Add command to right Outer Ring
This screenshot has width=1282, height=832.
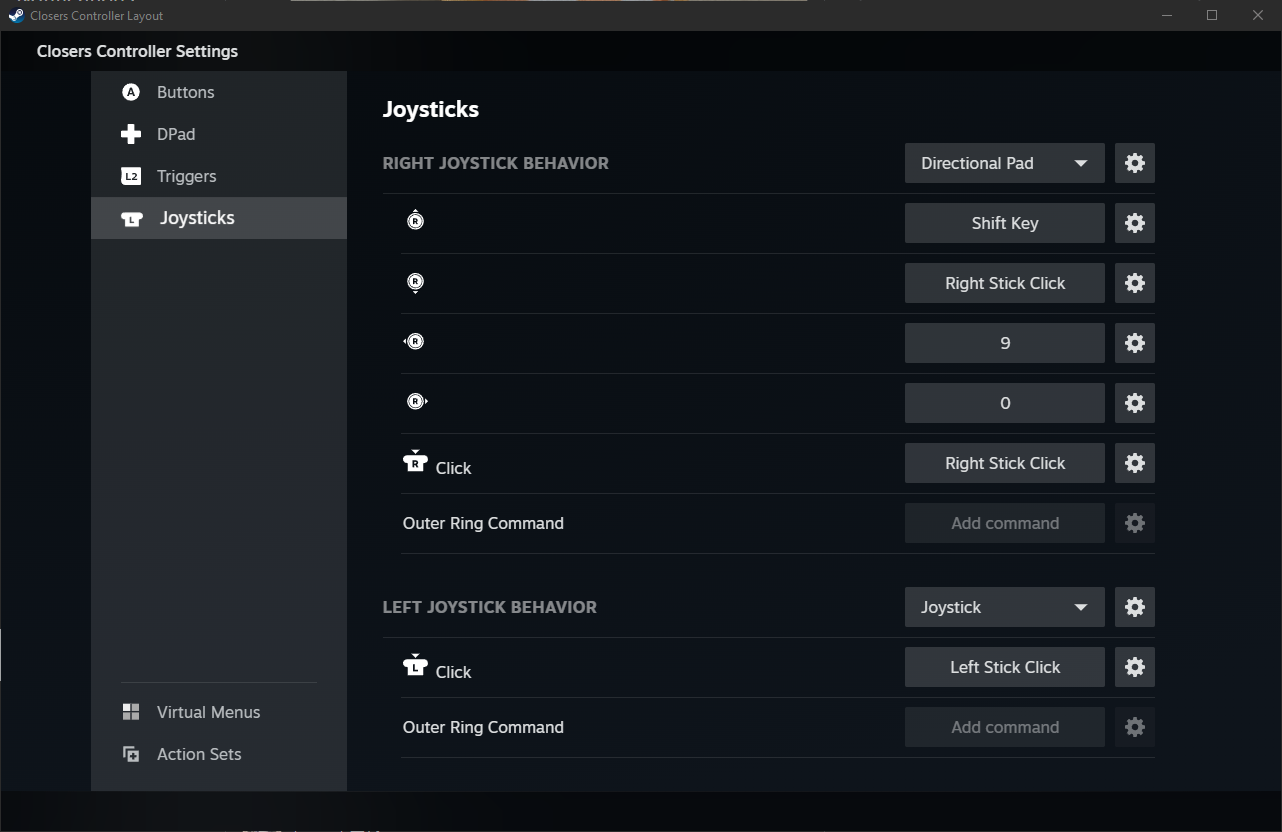tap(1004, 523)
